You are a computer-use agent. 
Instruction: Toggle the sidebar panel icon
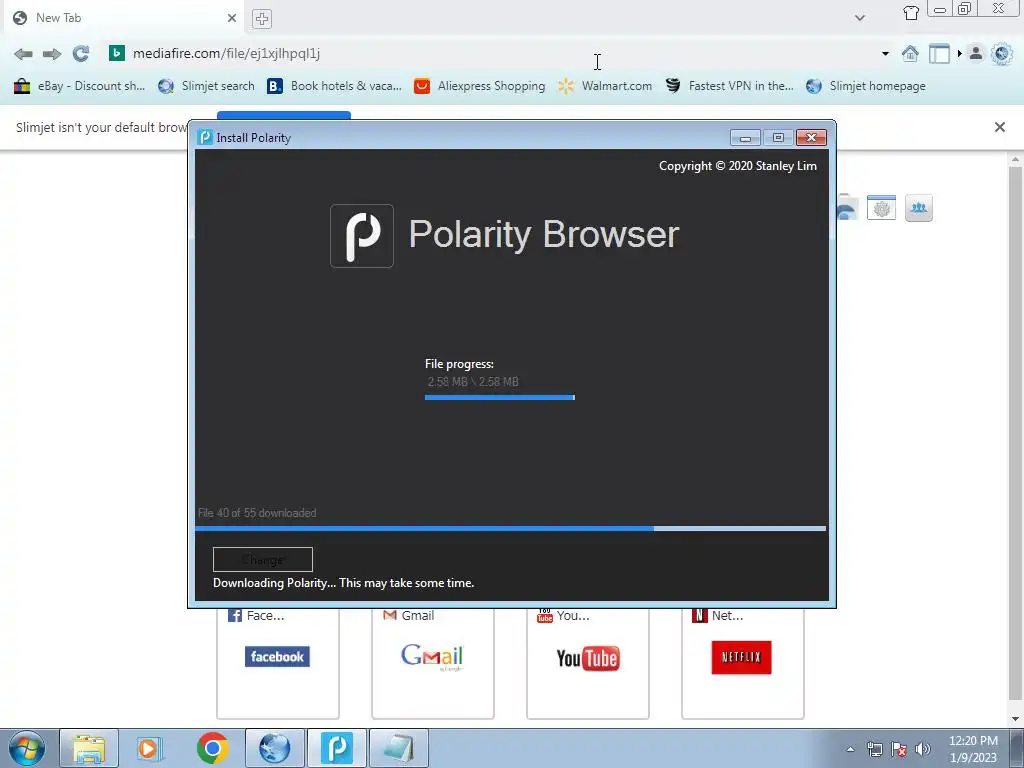coord(939,54)
